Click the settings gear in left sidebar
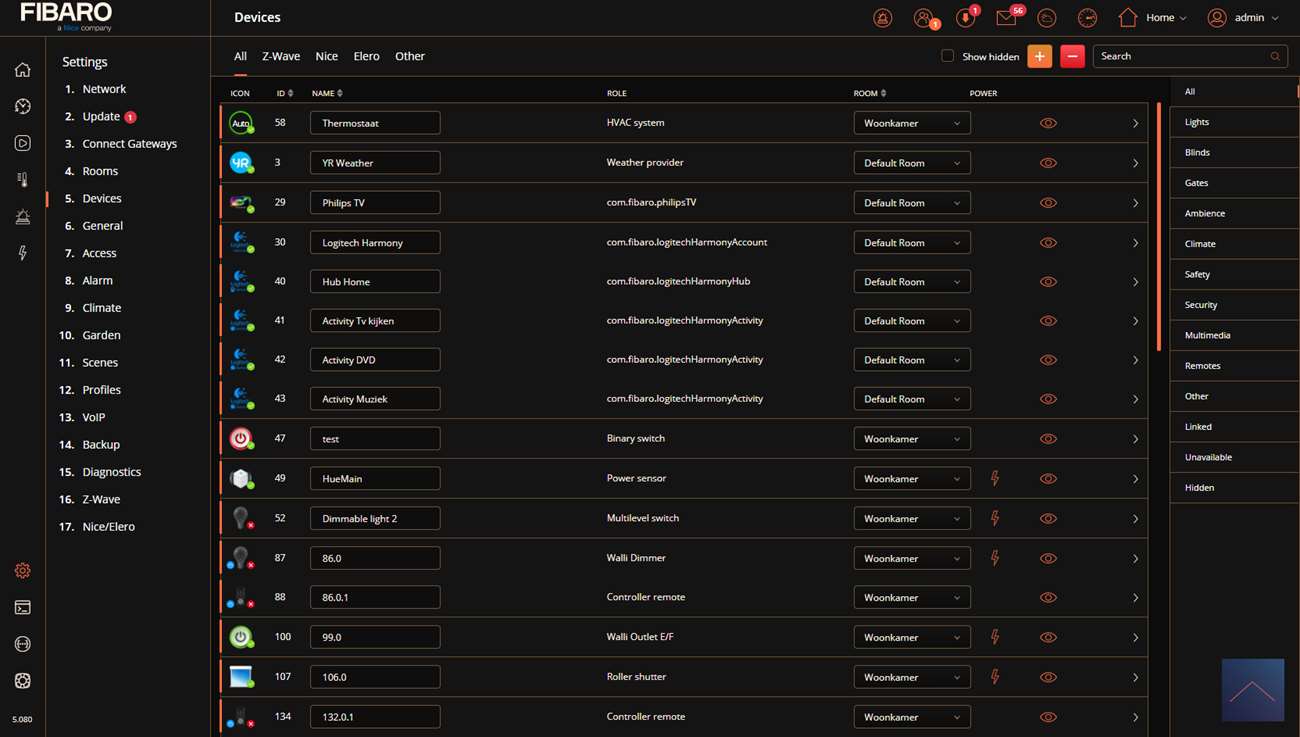1300x737 pixels. click(22, 571)
